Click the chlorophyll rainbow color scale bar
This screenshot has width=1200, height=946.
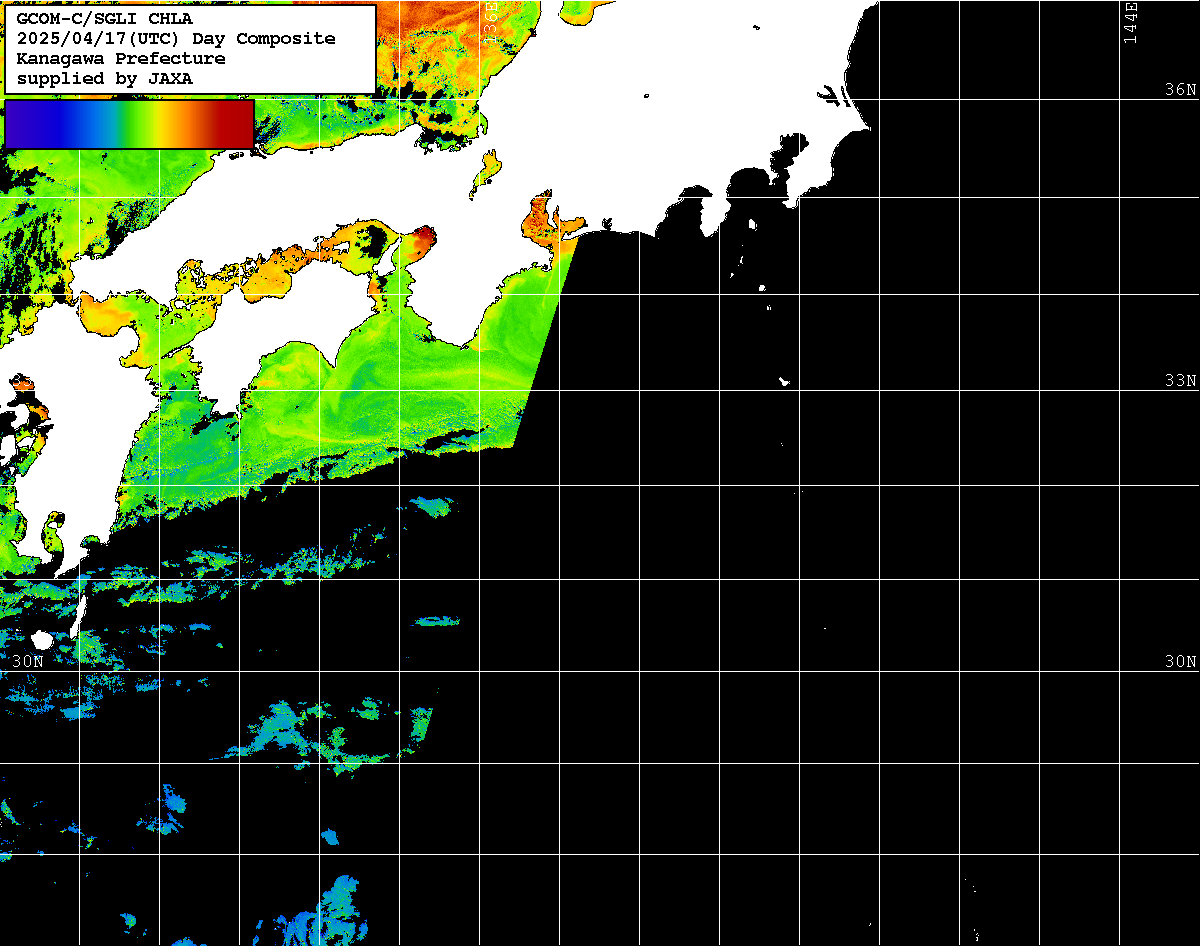tap(130, 124)
